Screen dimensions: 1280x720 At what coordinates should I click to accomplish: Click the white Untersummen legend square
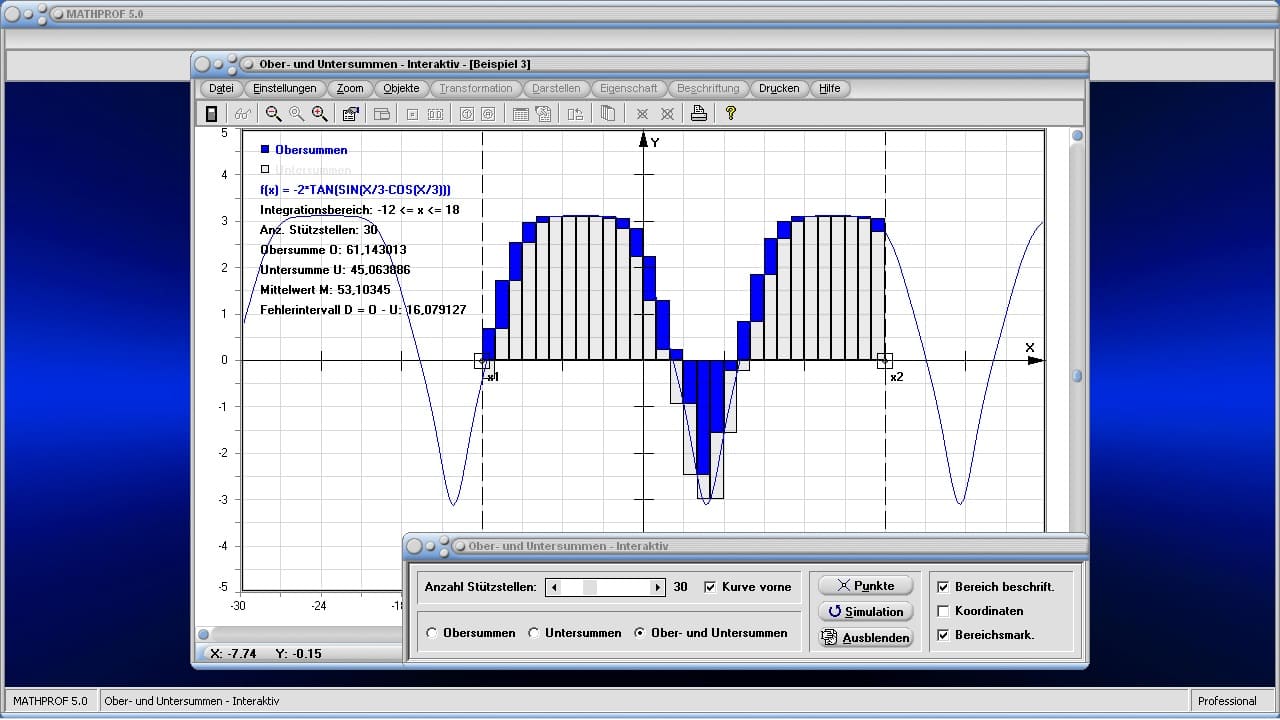(265, 169)
